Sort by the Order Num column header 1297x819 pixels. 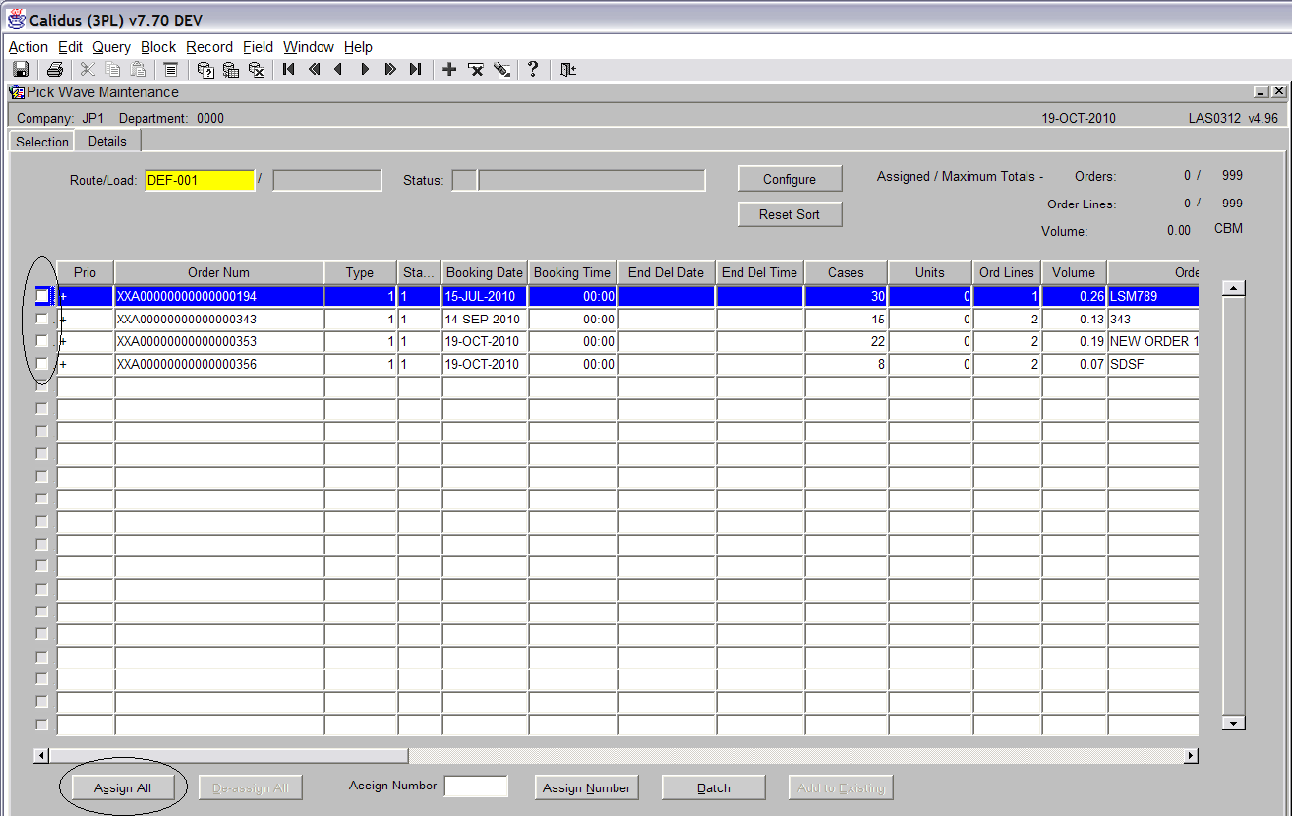[219, 272]
